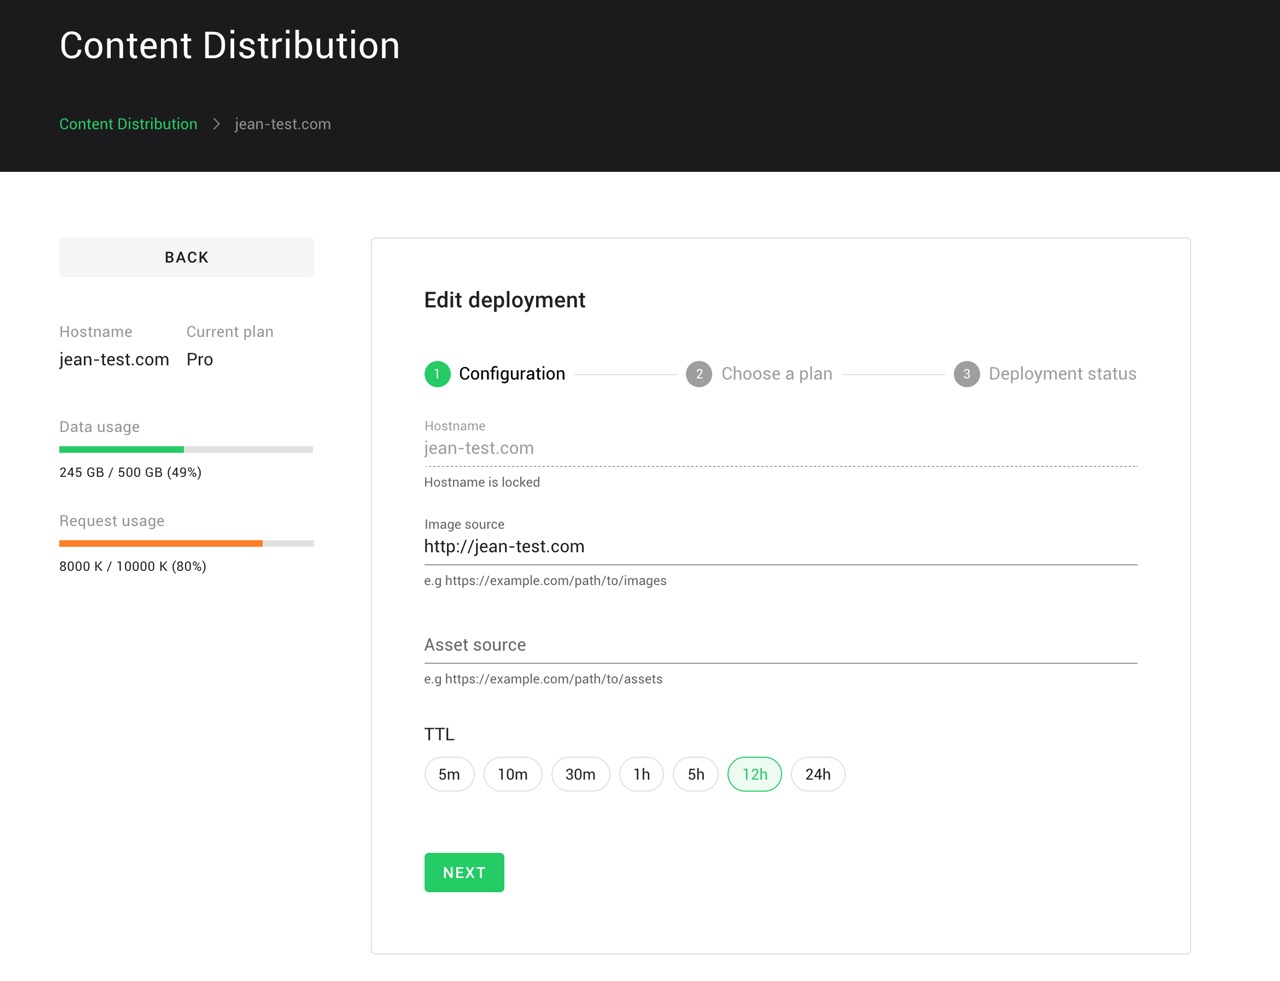
Task: Click the Hostname is locked helper text
Action: tap(482, 482)
